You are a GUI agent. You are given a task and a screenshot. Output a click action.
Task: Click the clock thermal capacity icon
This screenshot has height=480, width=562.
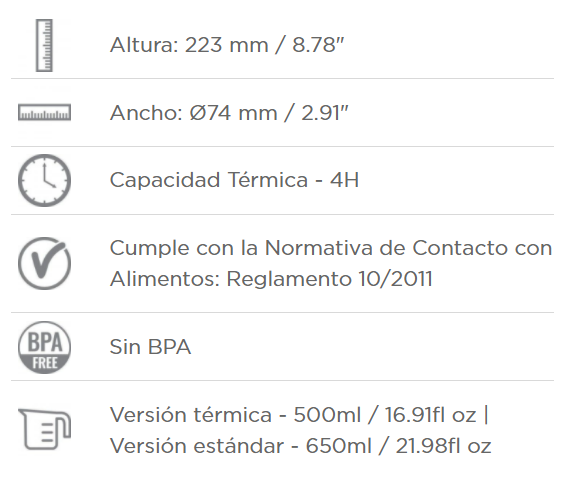click(x=44, y=180)
